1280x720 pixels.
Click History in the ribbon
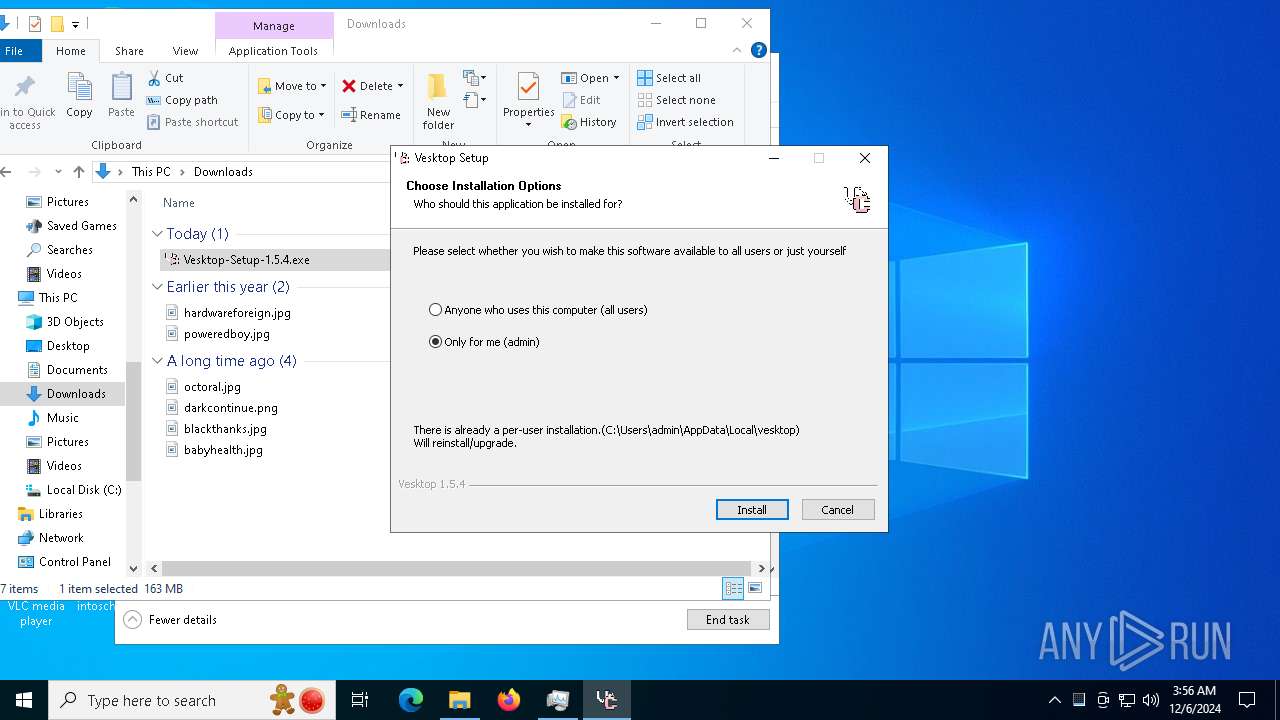coord(589,122)
